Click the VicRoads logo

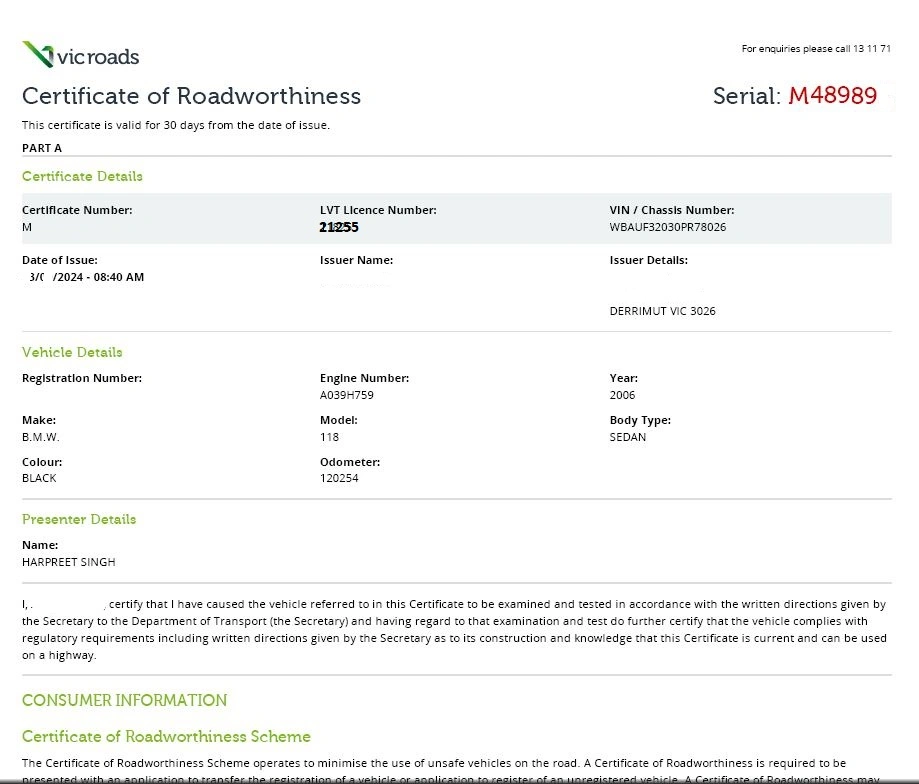click(81, 55)
